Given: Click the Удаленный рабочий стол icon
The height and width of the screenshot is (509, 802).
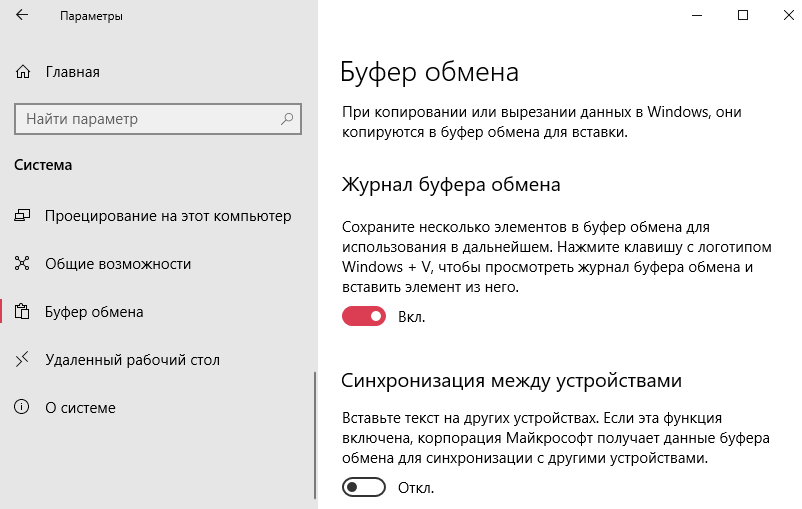Looking at the screenshot, I should [x=23, y=360].
